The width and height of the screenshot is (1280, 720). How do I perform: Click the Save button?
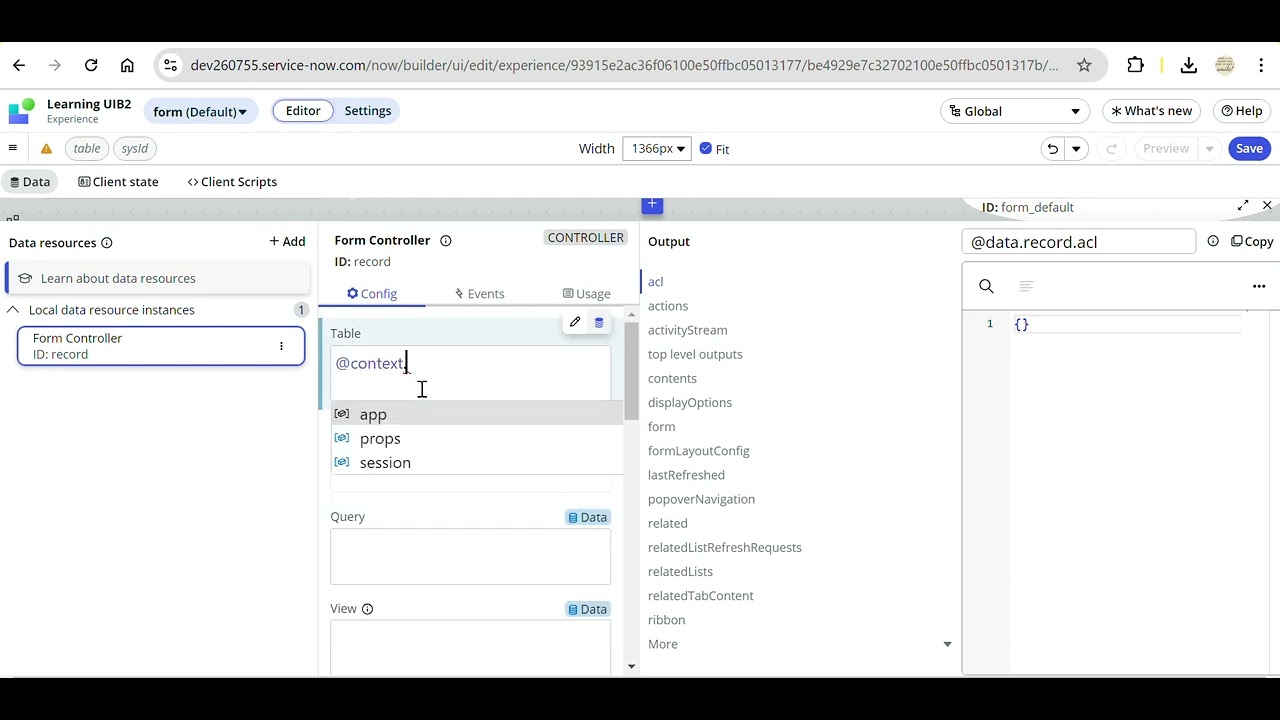[1249, 149]
